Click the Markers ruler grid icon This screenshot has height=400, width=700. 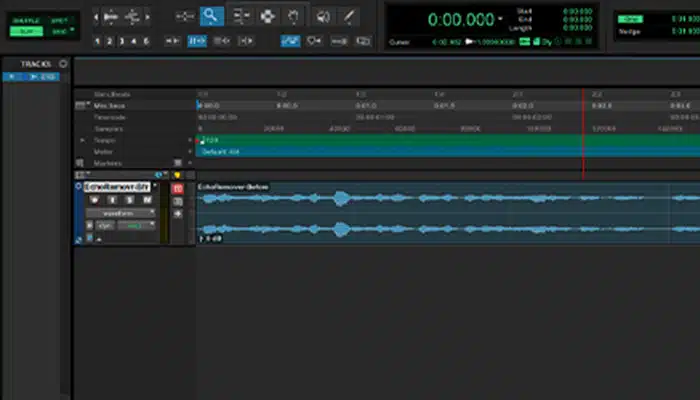coord(178,163)
